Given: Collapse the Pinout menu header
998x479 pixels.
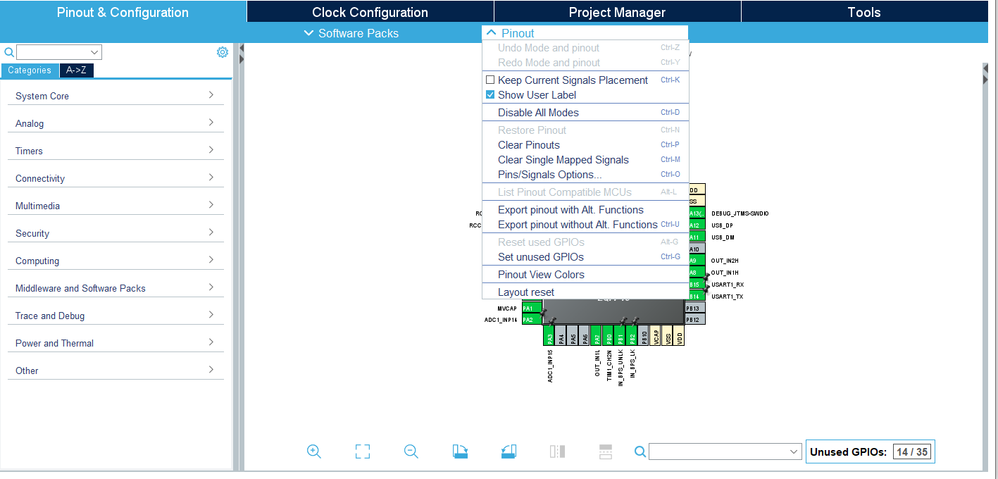Looking at the screenshot, I should click(x=585, y=33).
